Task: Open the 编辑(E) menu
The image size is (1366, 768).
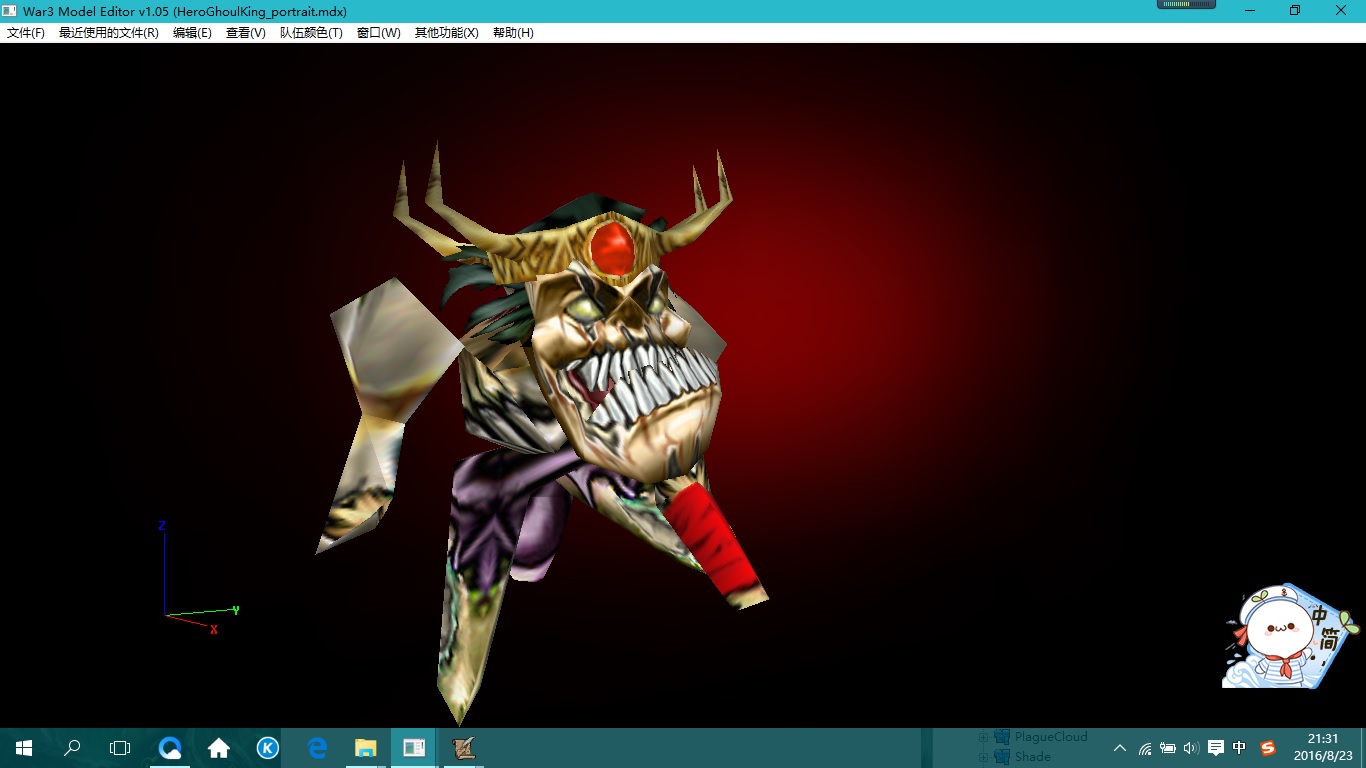Action: pos(192,33)
